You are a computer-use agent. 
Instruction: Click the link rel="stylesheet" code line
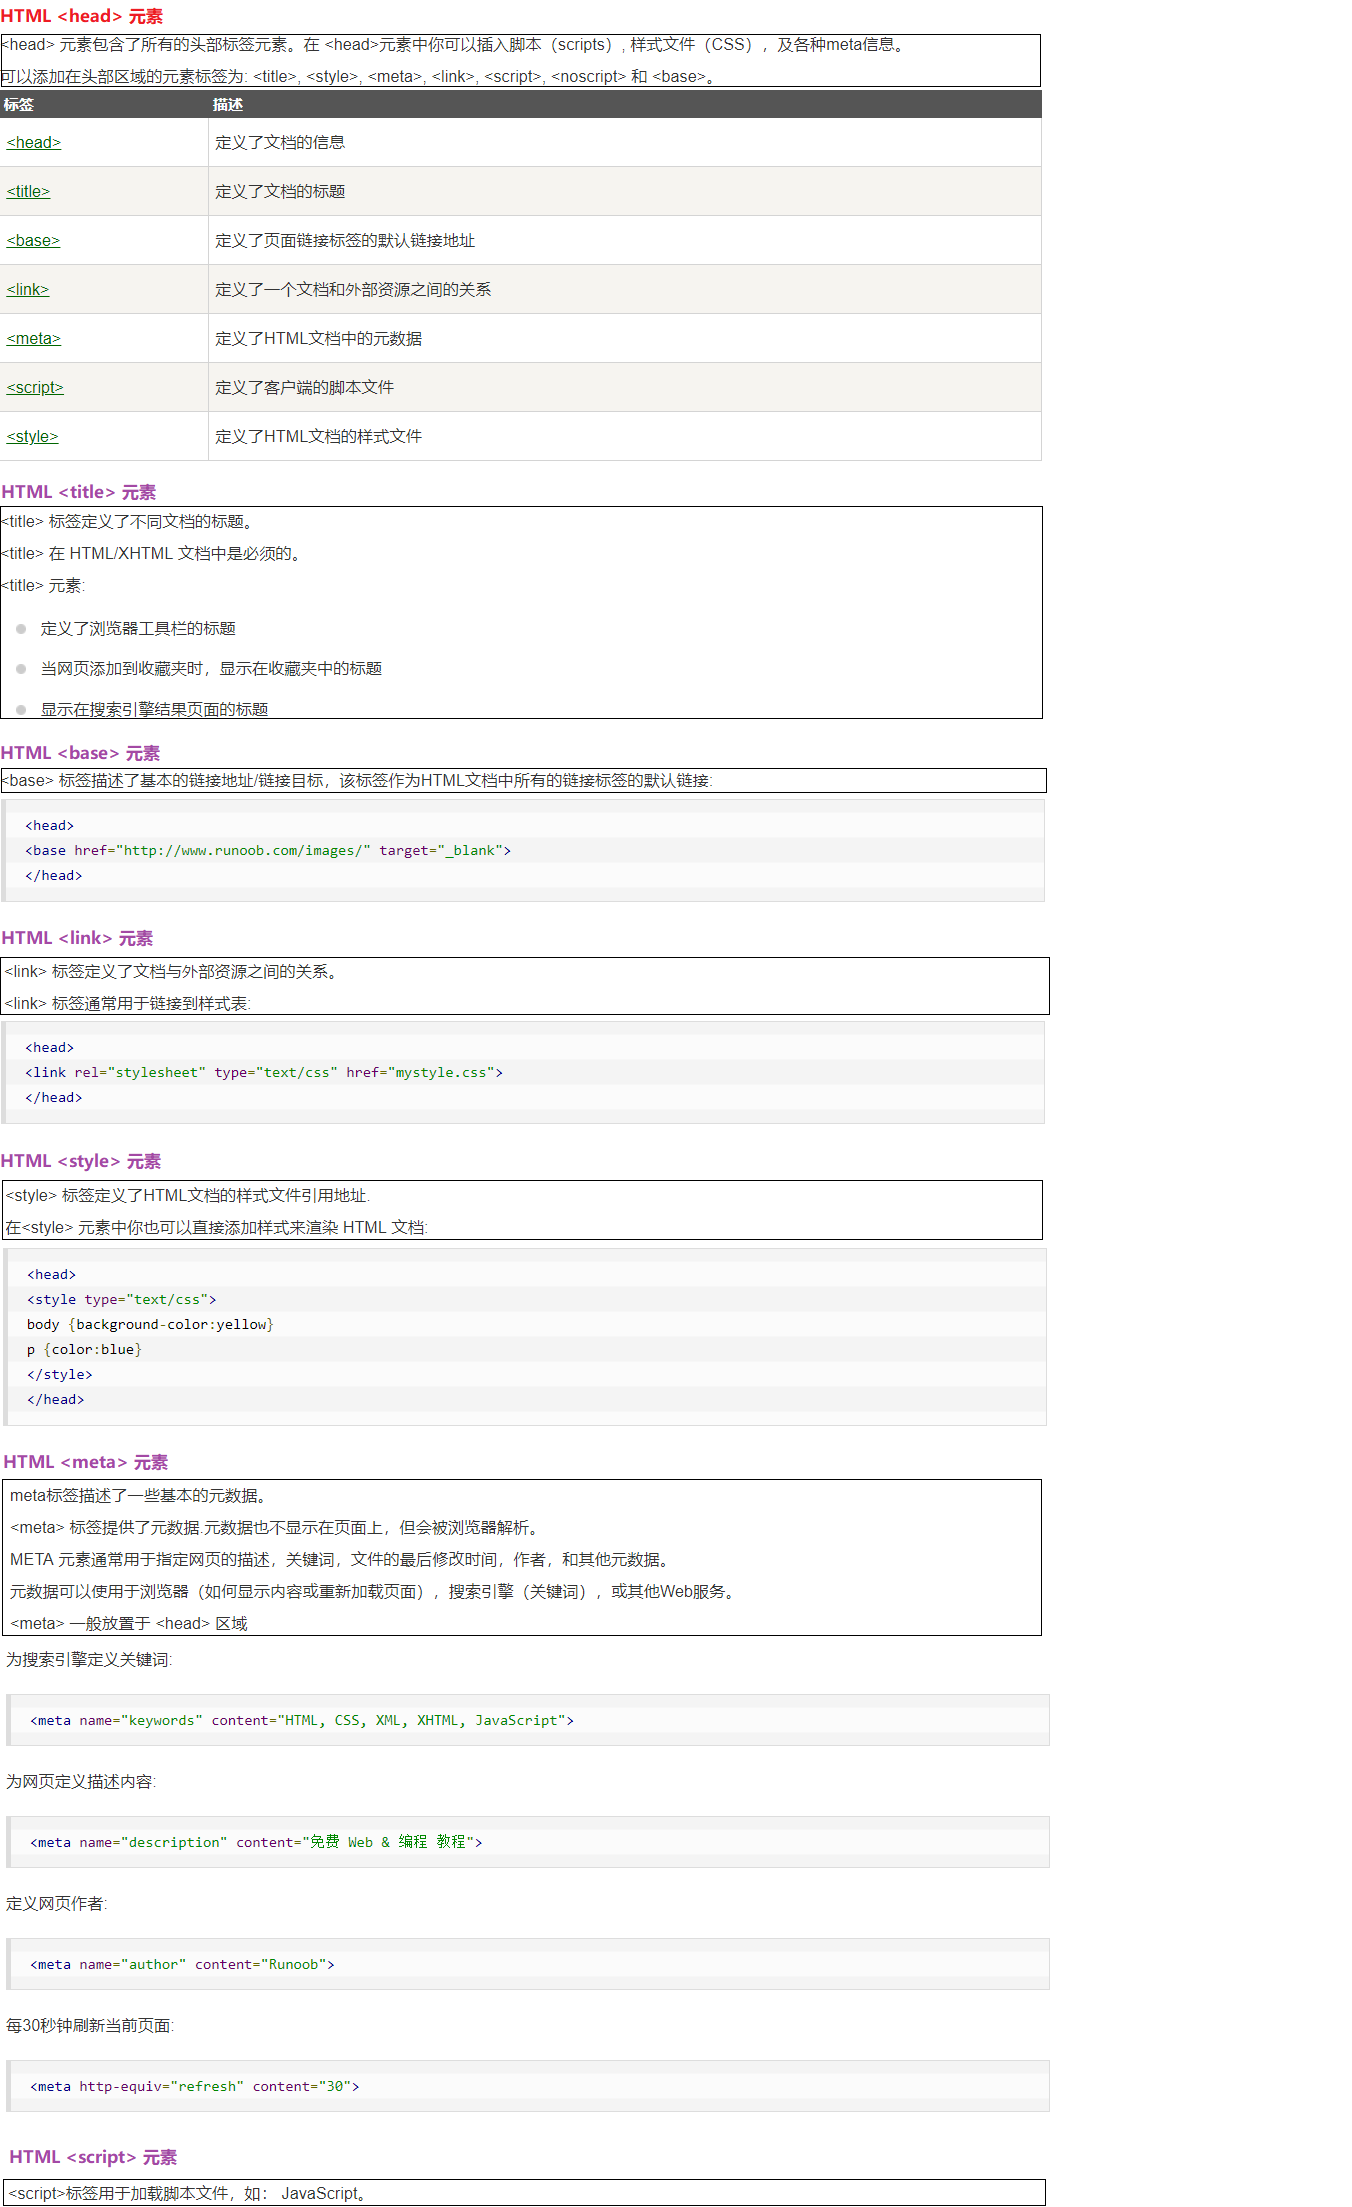[264, 1073]
